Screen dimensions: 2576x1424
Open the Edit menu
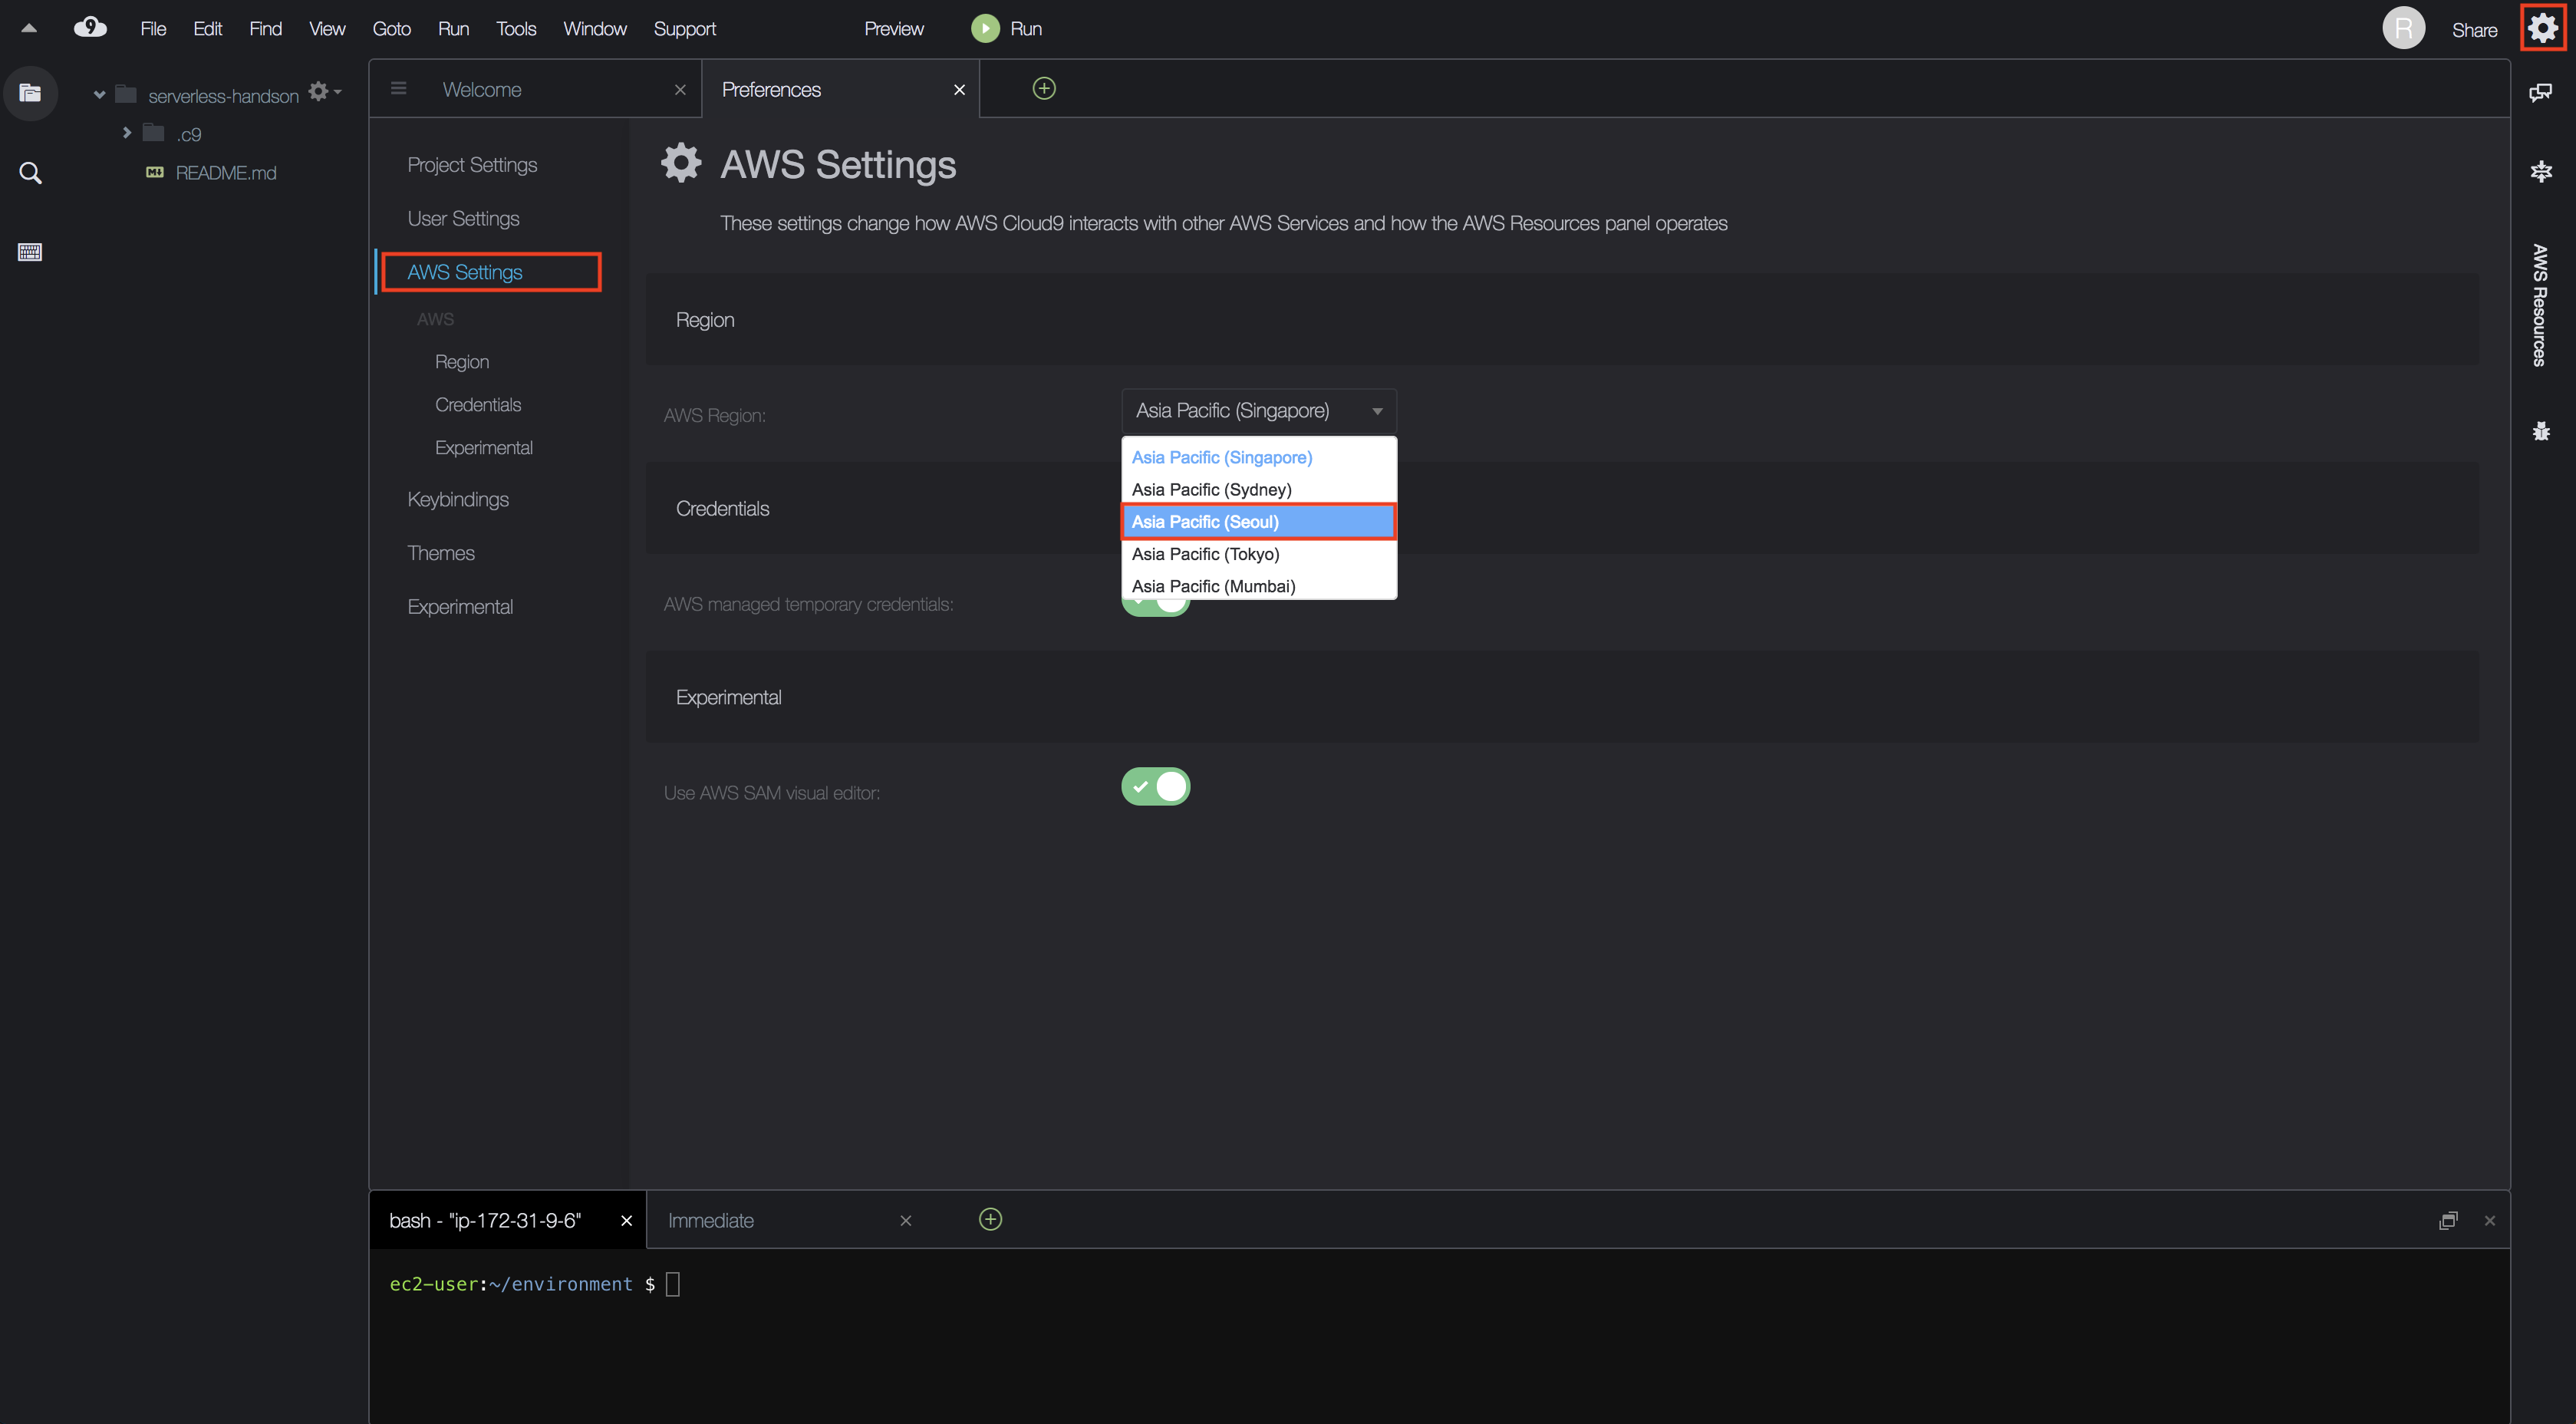tap(207, 29)
